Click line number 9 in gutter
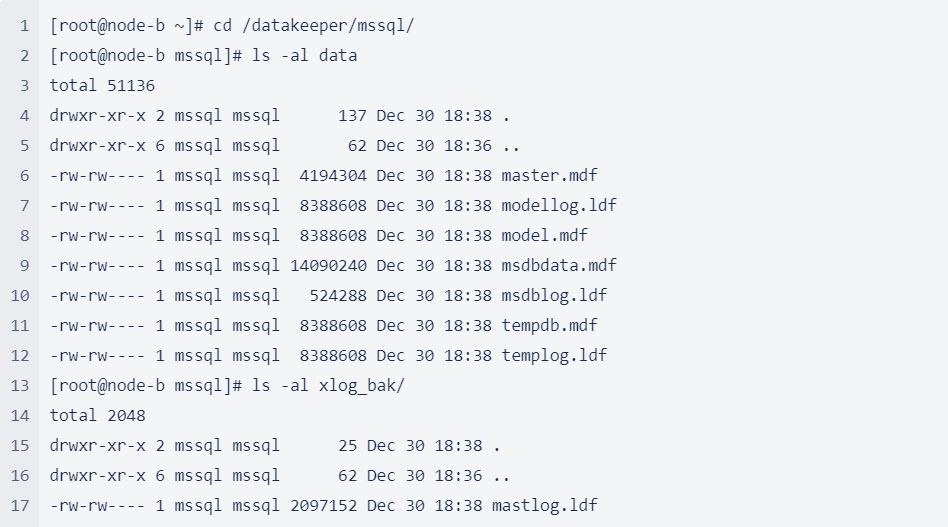Image resolution: width=948 pixels, height=527 pixels. [x=24, y=266]
